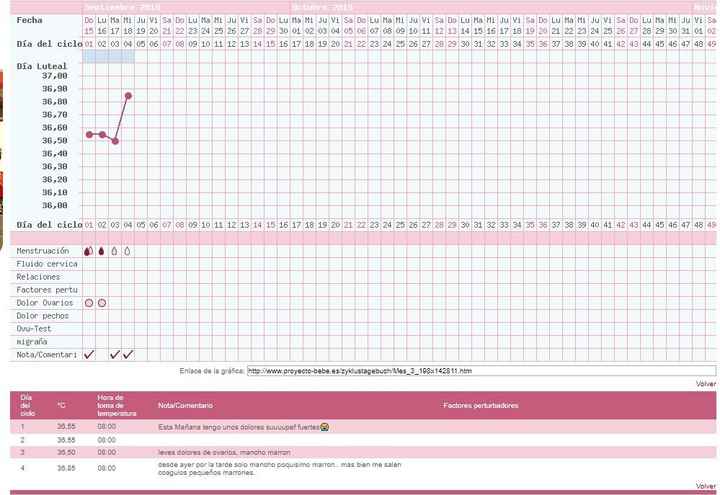Click the Factores pertu row label
Screen dimensions: 720x495
47,290
